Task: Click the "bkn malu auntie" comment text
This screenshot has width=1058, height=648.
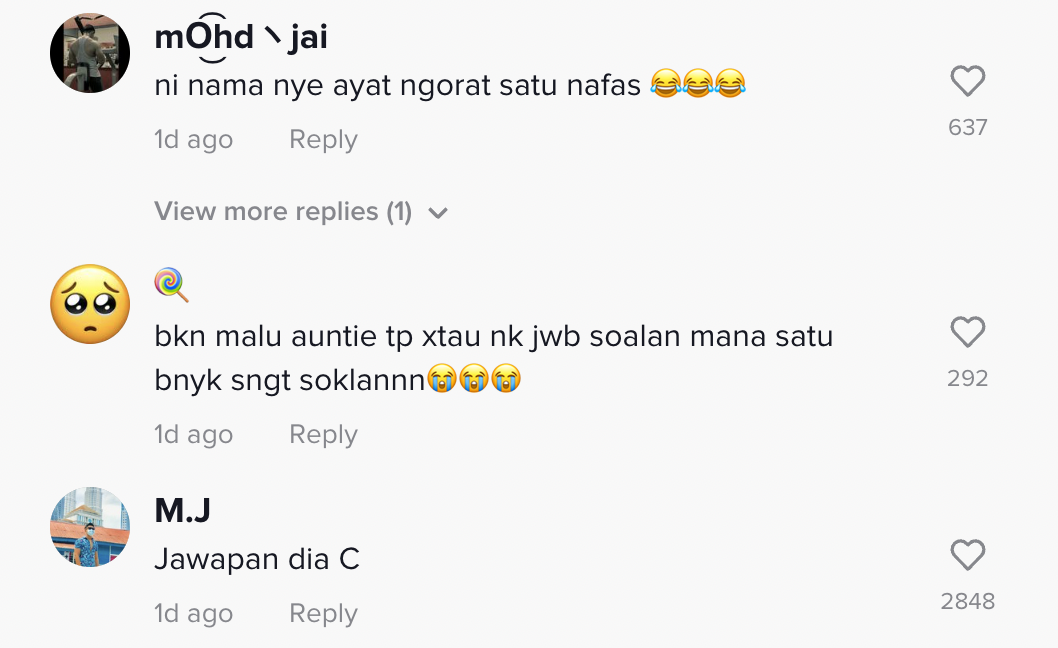Action: point(493,336)
